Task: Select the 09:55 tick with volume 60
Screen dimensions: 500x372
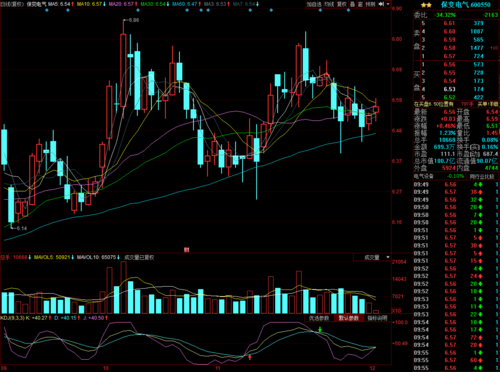Action: coord(456,360)
